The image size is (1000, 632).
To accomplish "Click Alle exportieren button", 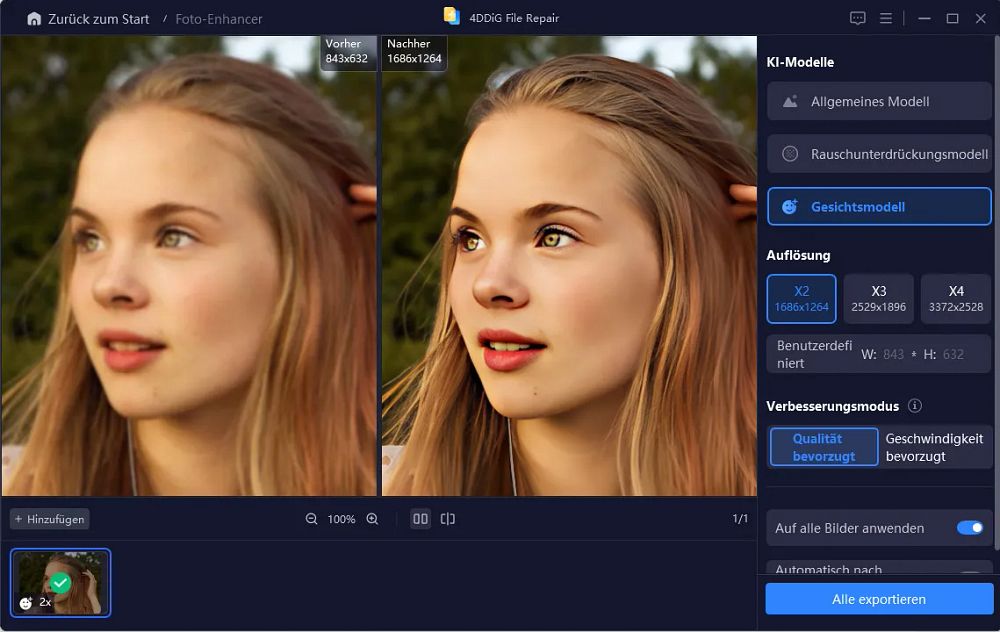I will click(879, 599).
